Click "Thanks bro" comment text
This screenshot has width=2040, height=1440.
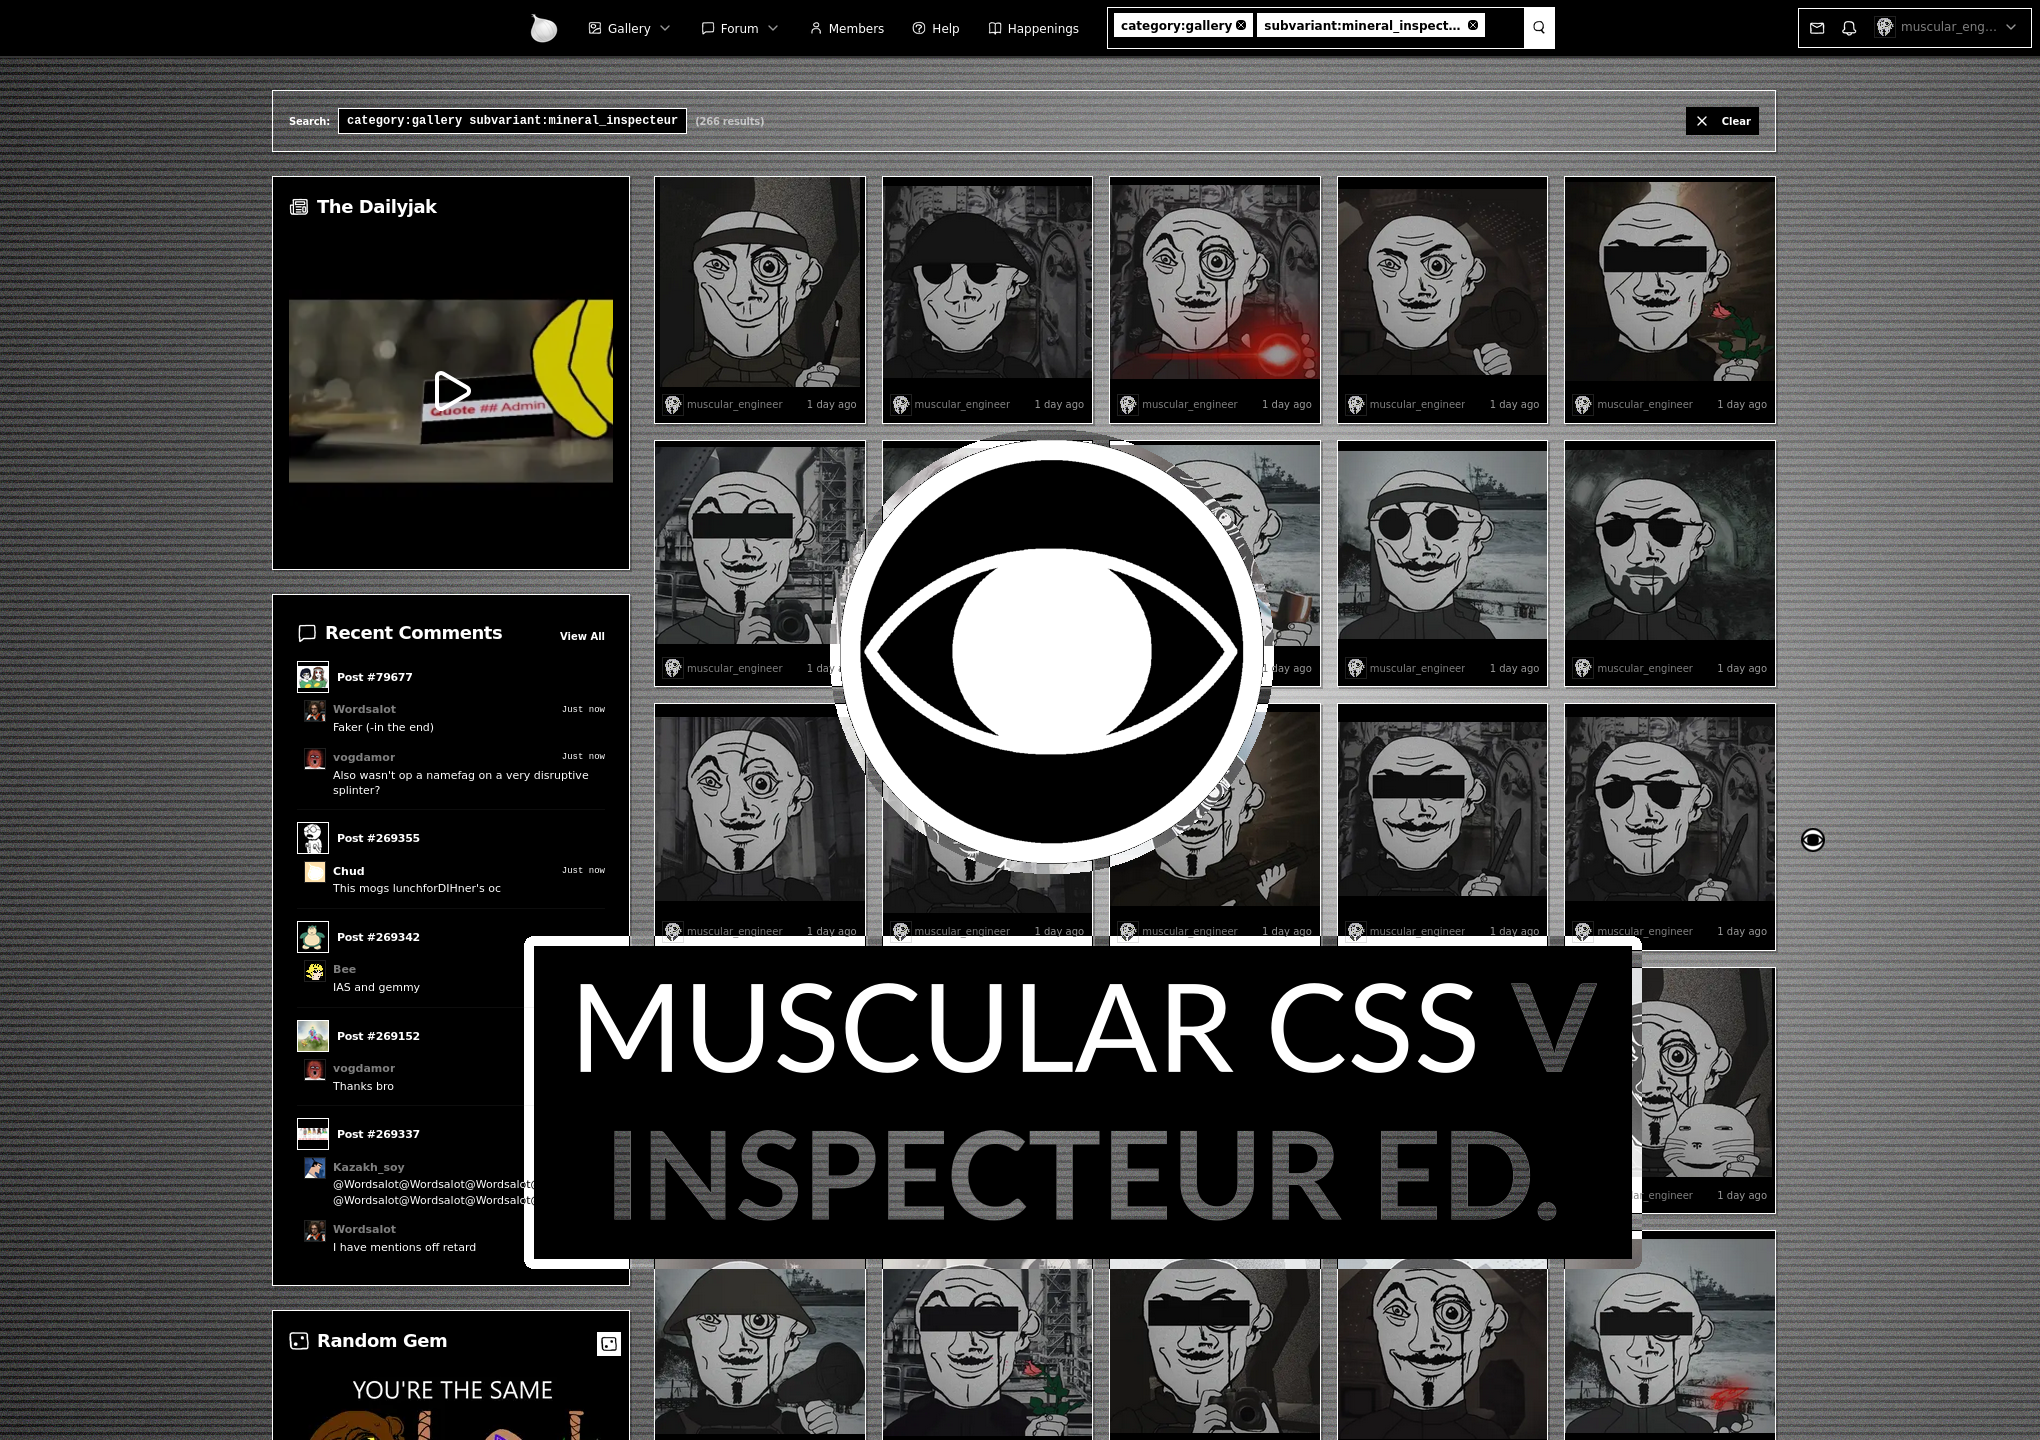click(363, 1086)
